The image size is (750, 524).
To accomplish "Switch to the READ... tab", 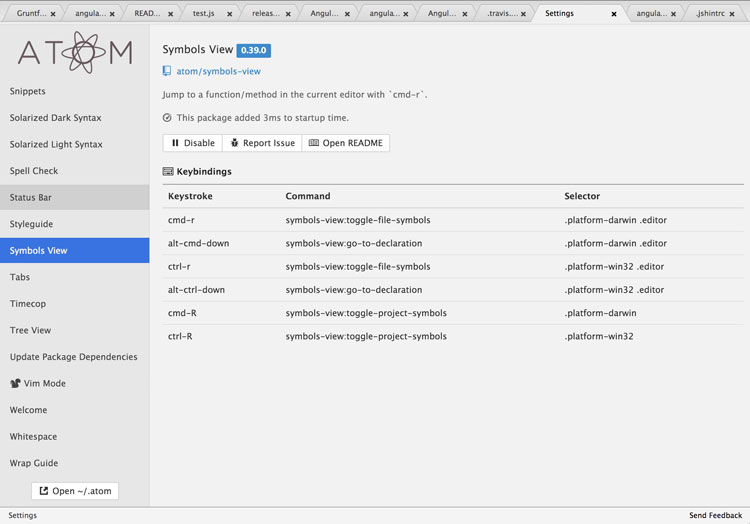I will coord(147,13).
